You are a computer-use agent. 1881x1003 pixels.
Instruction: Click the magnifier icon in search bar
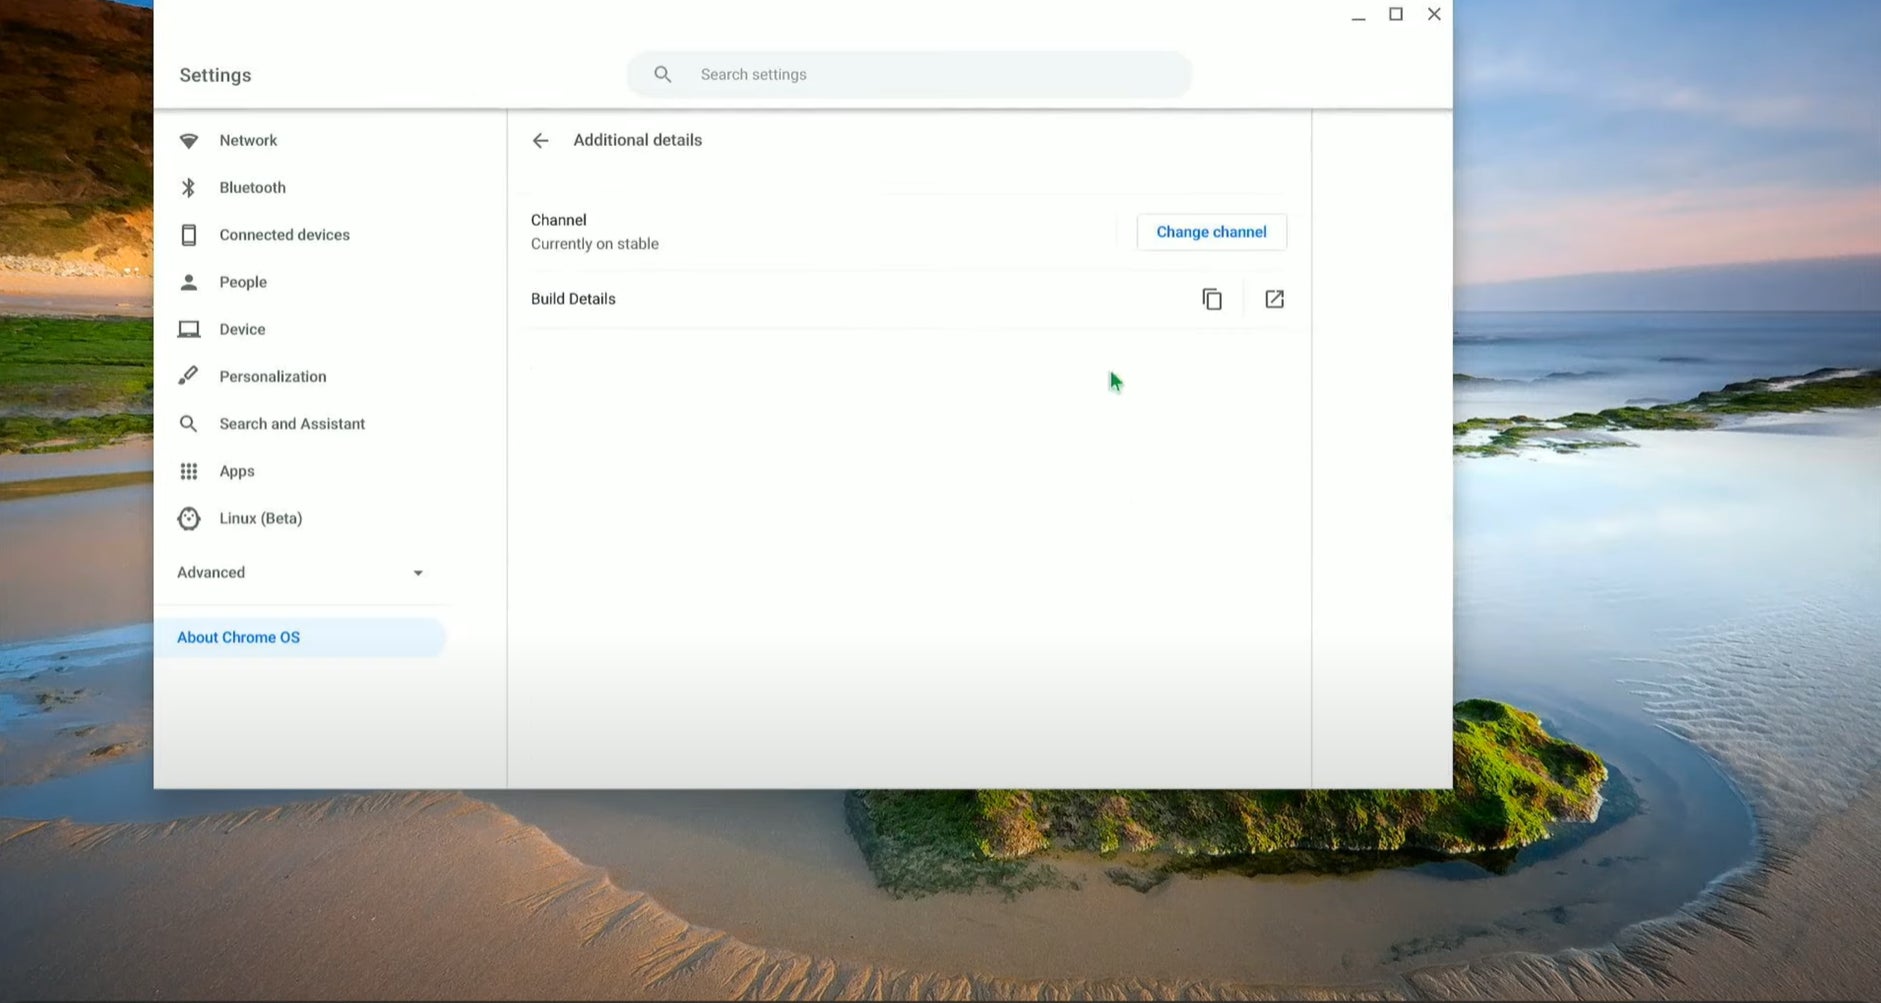click(662, 75)
